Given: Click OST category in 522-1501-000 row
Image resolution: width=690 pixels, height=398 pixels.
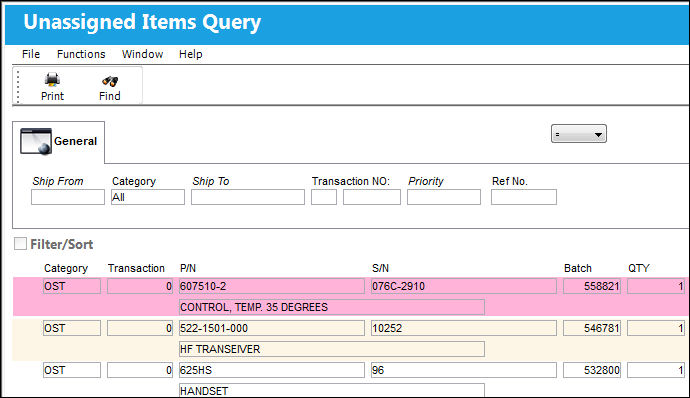Looking at the screenshot, I should [72, 328].
